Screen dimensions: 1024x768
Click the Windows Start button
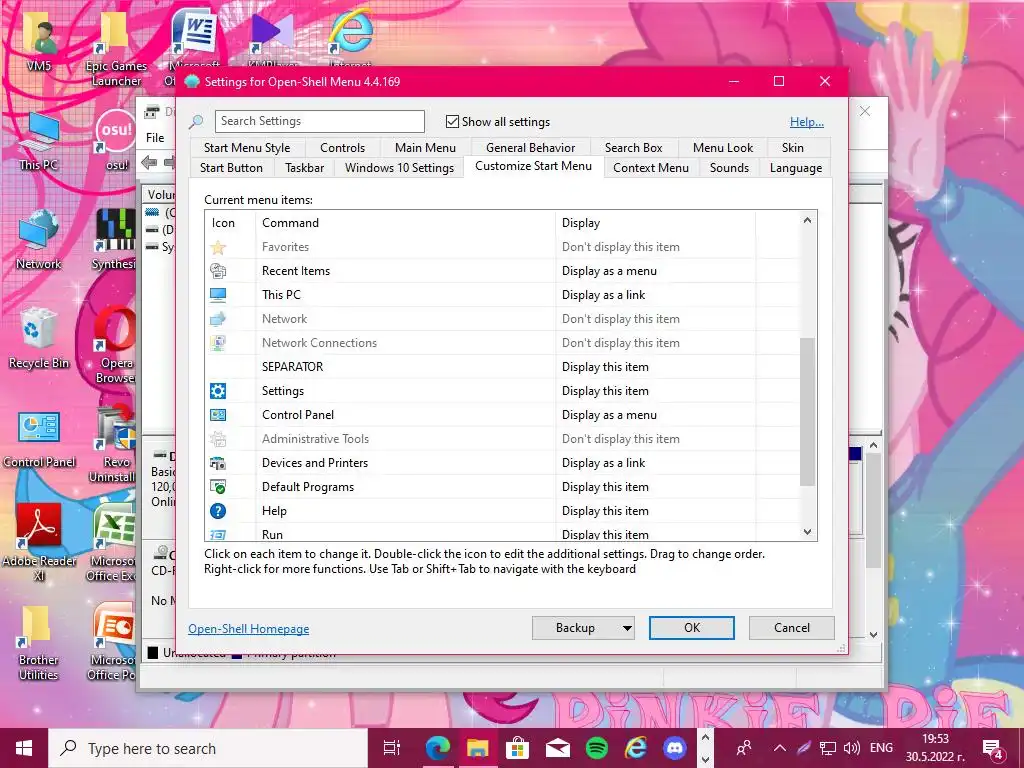click(24, 748)
